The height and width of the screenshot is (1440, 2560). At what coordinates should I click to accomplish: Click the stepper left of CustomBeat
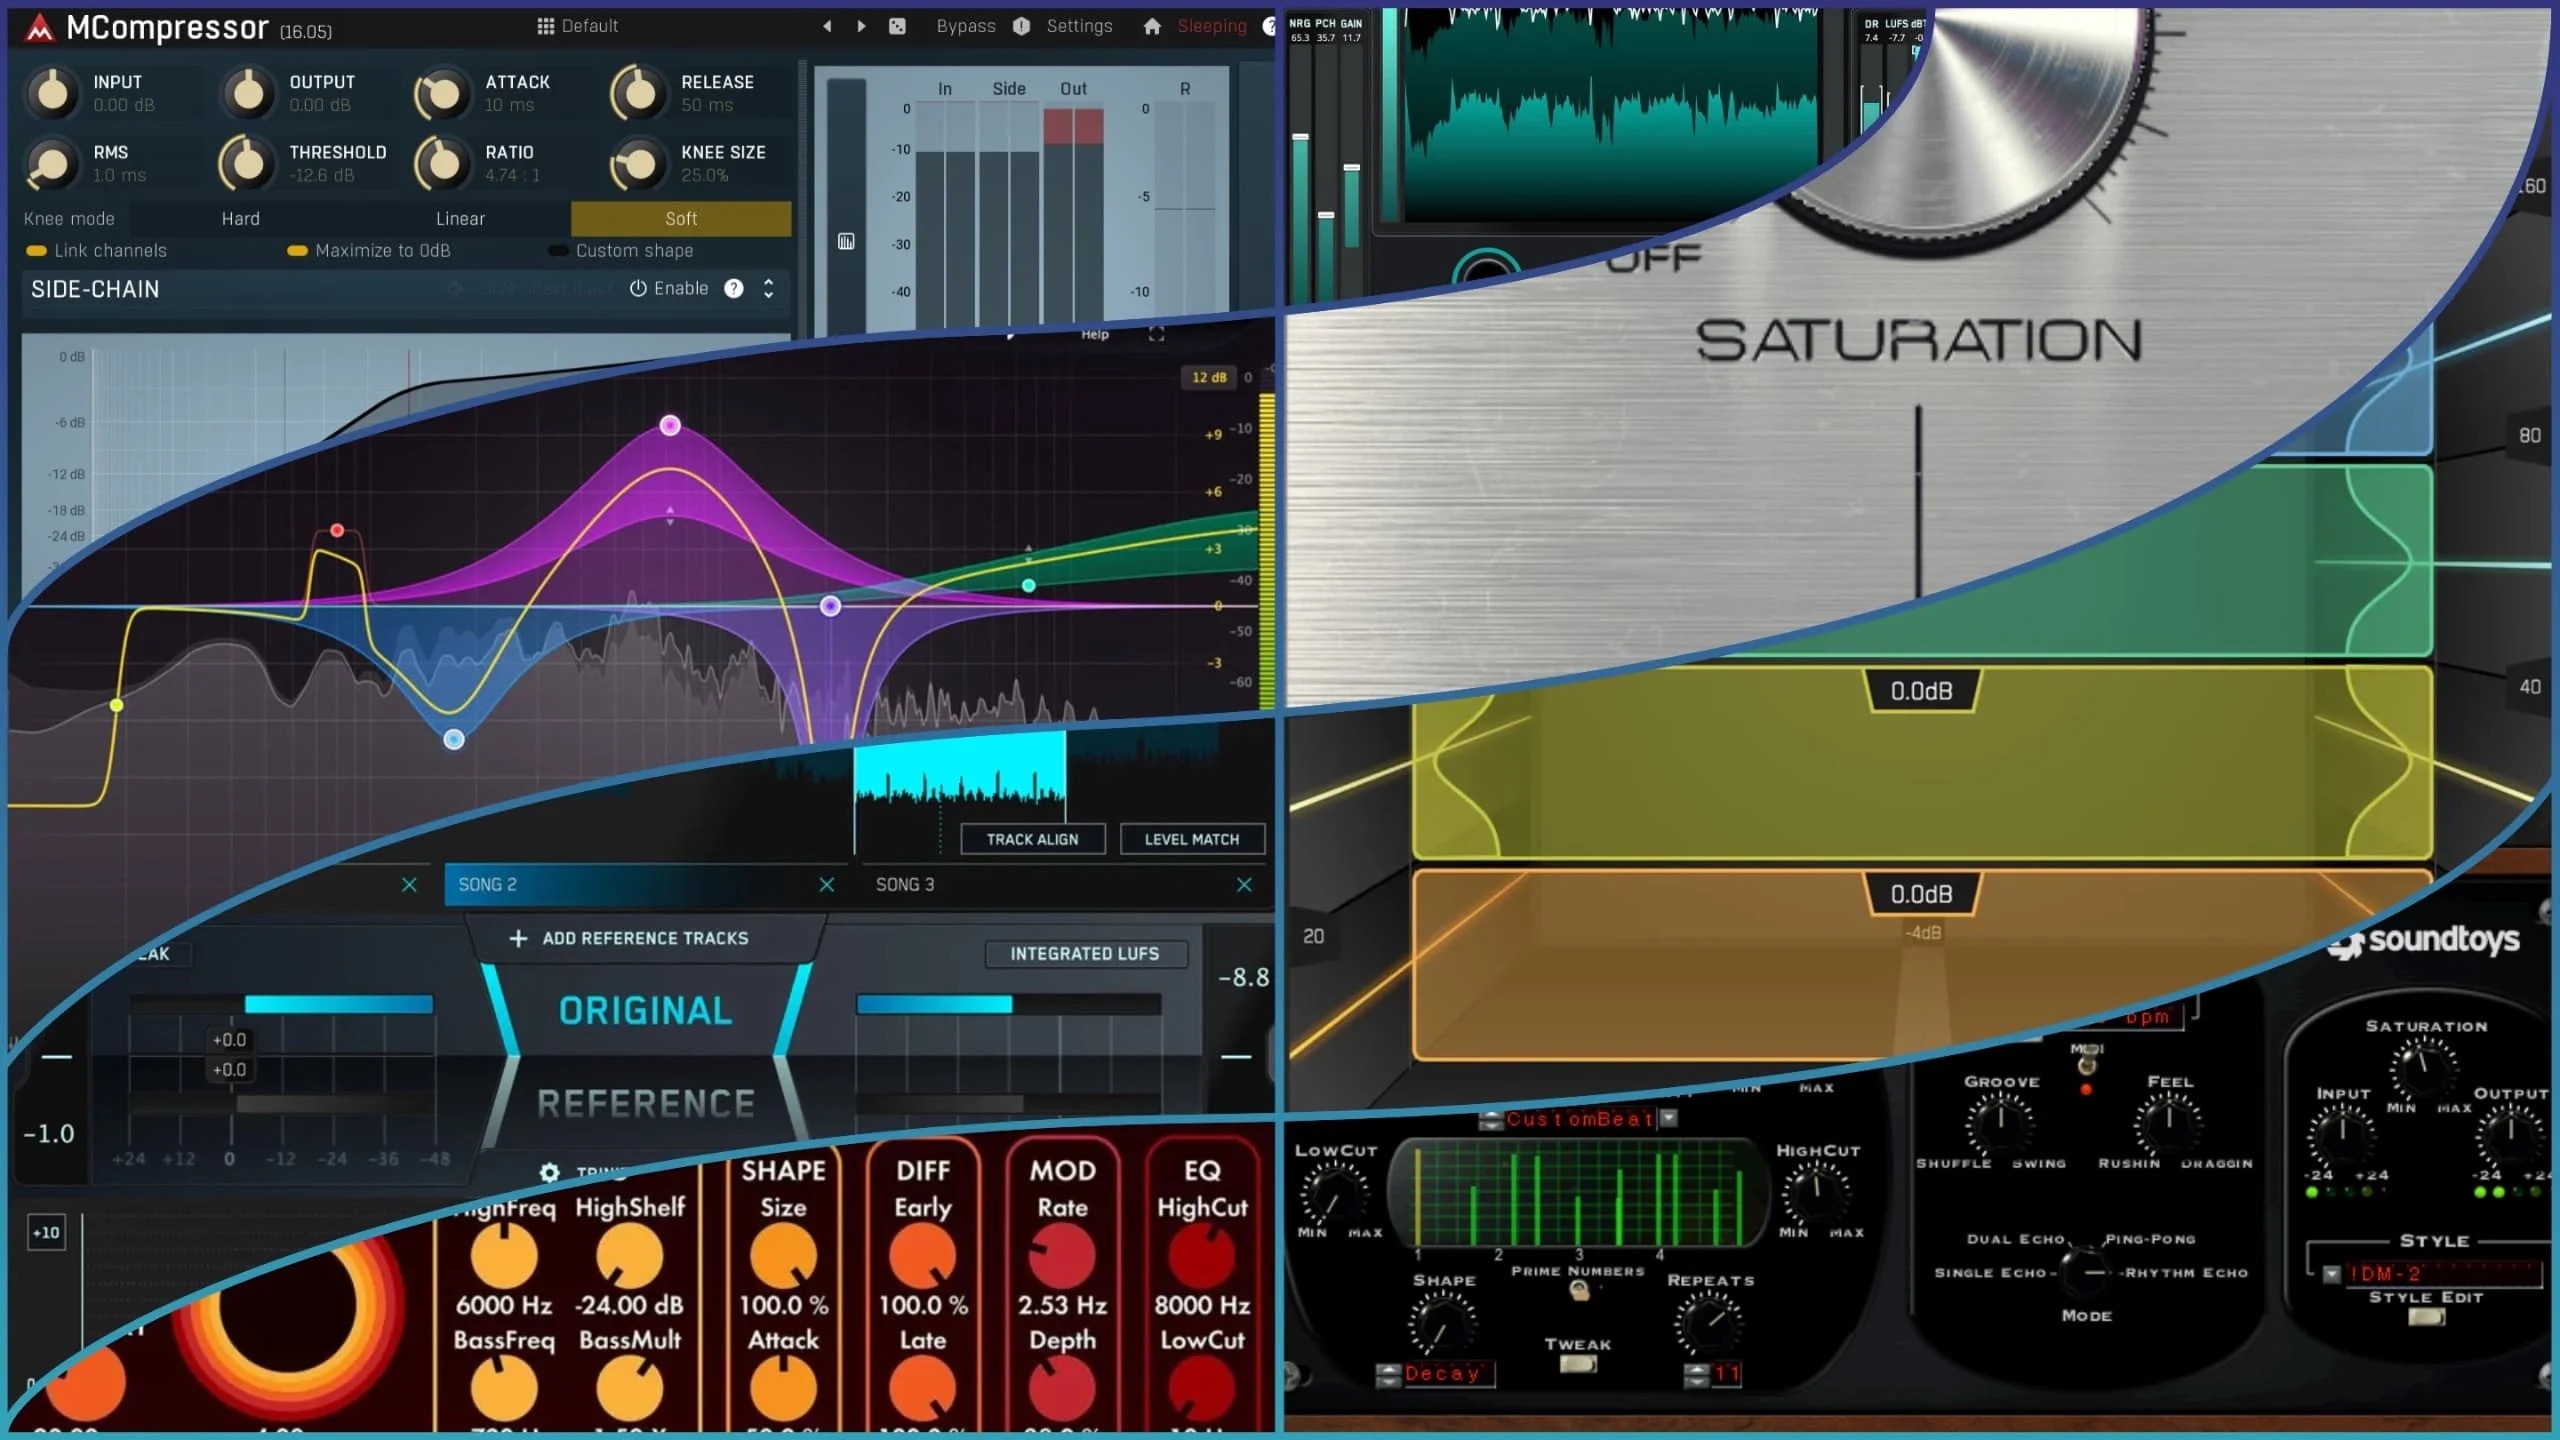click(x=1490, y=1120)
